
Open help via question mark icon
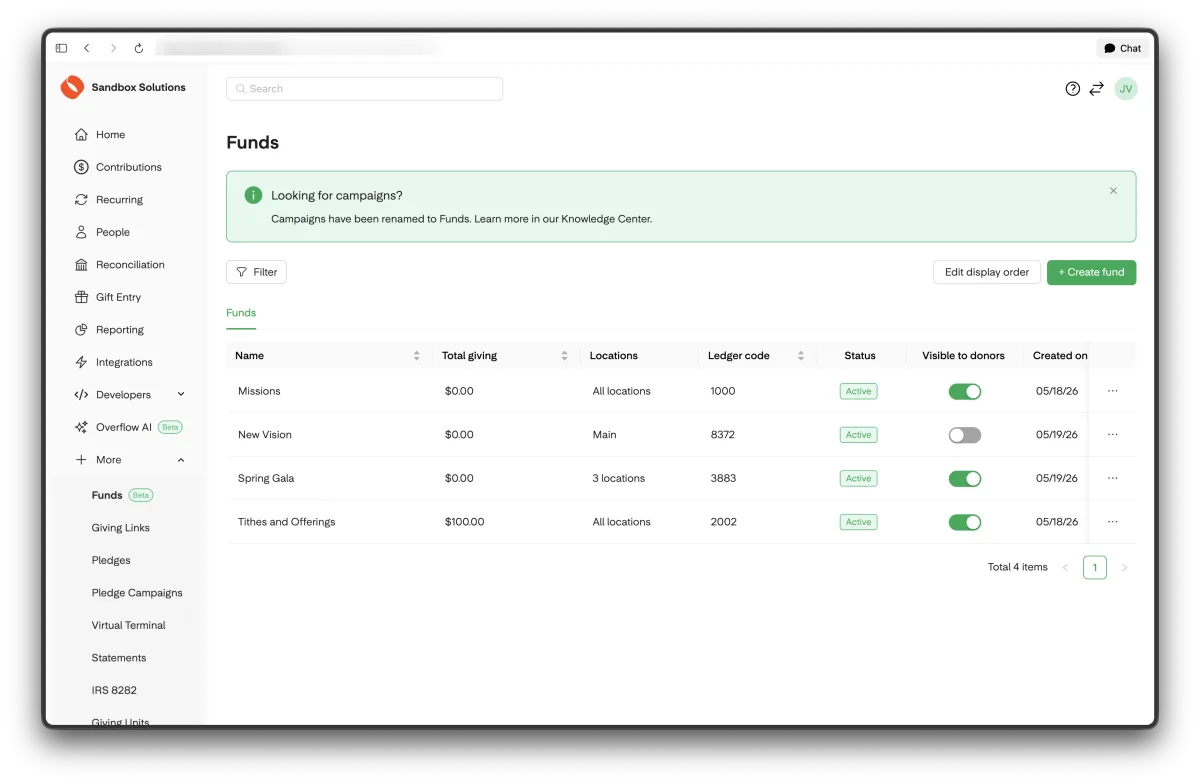coord(1073,89)
